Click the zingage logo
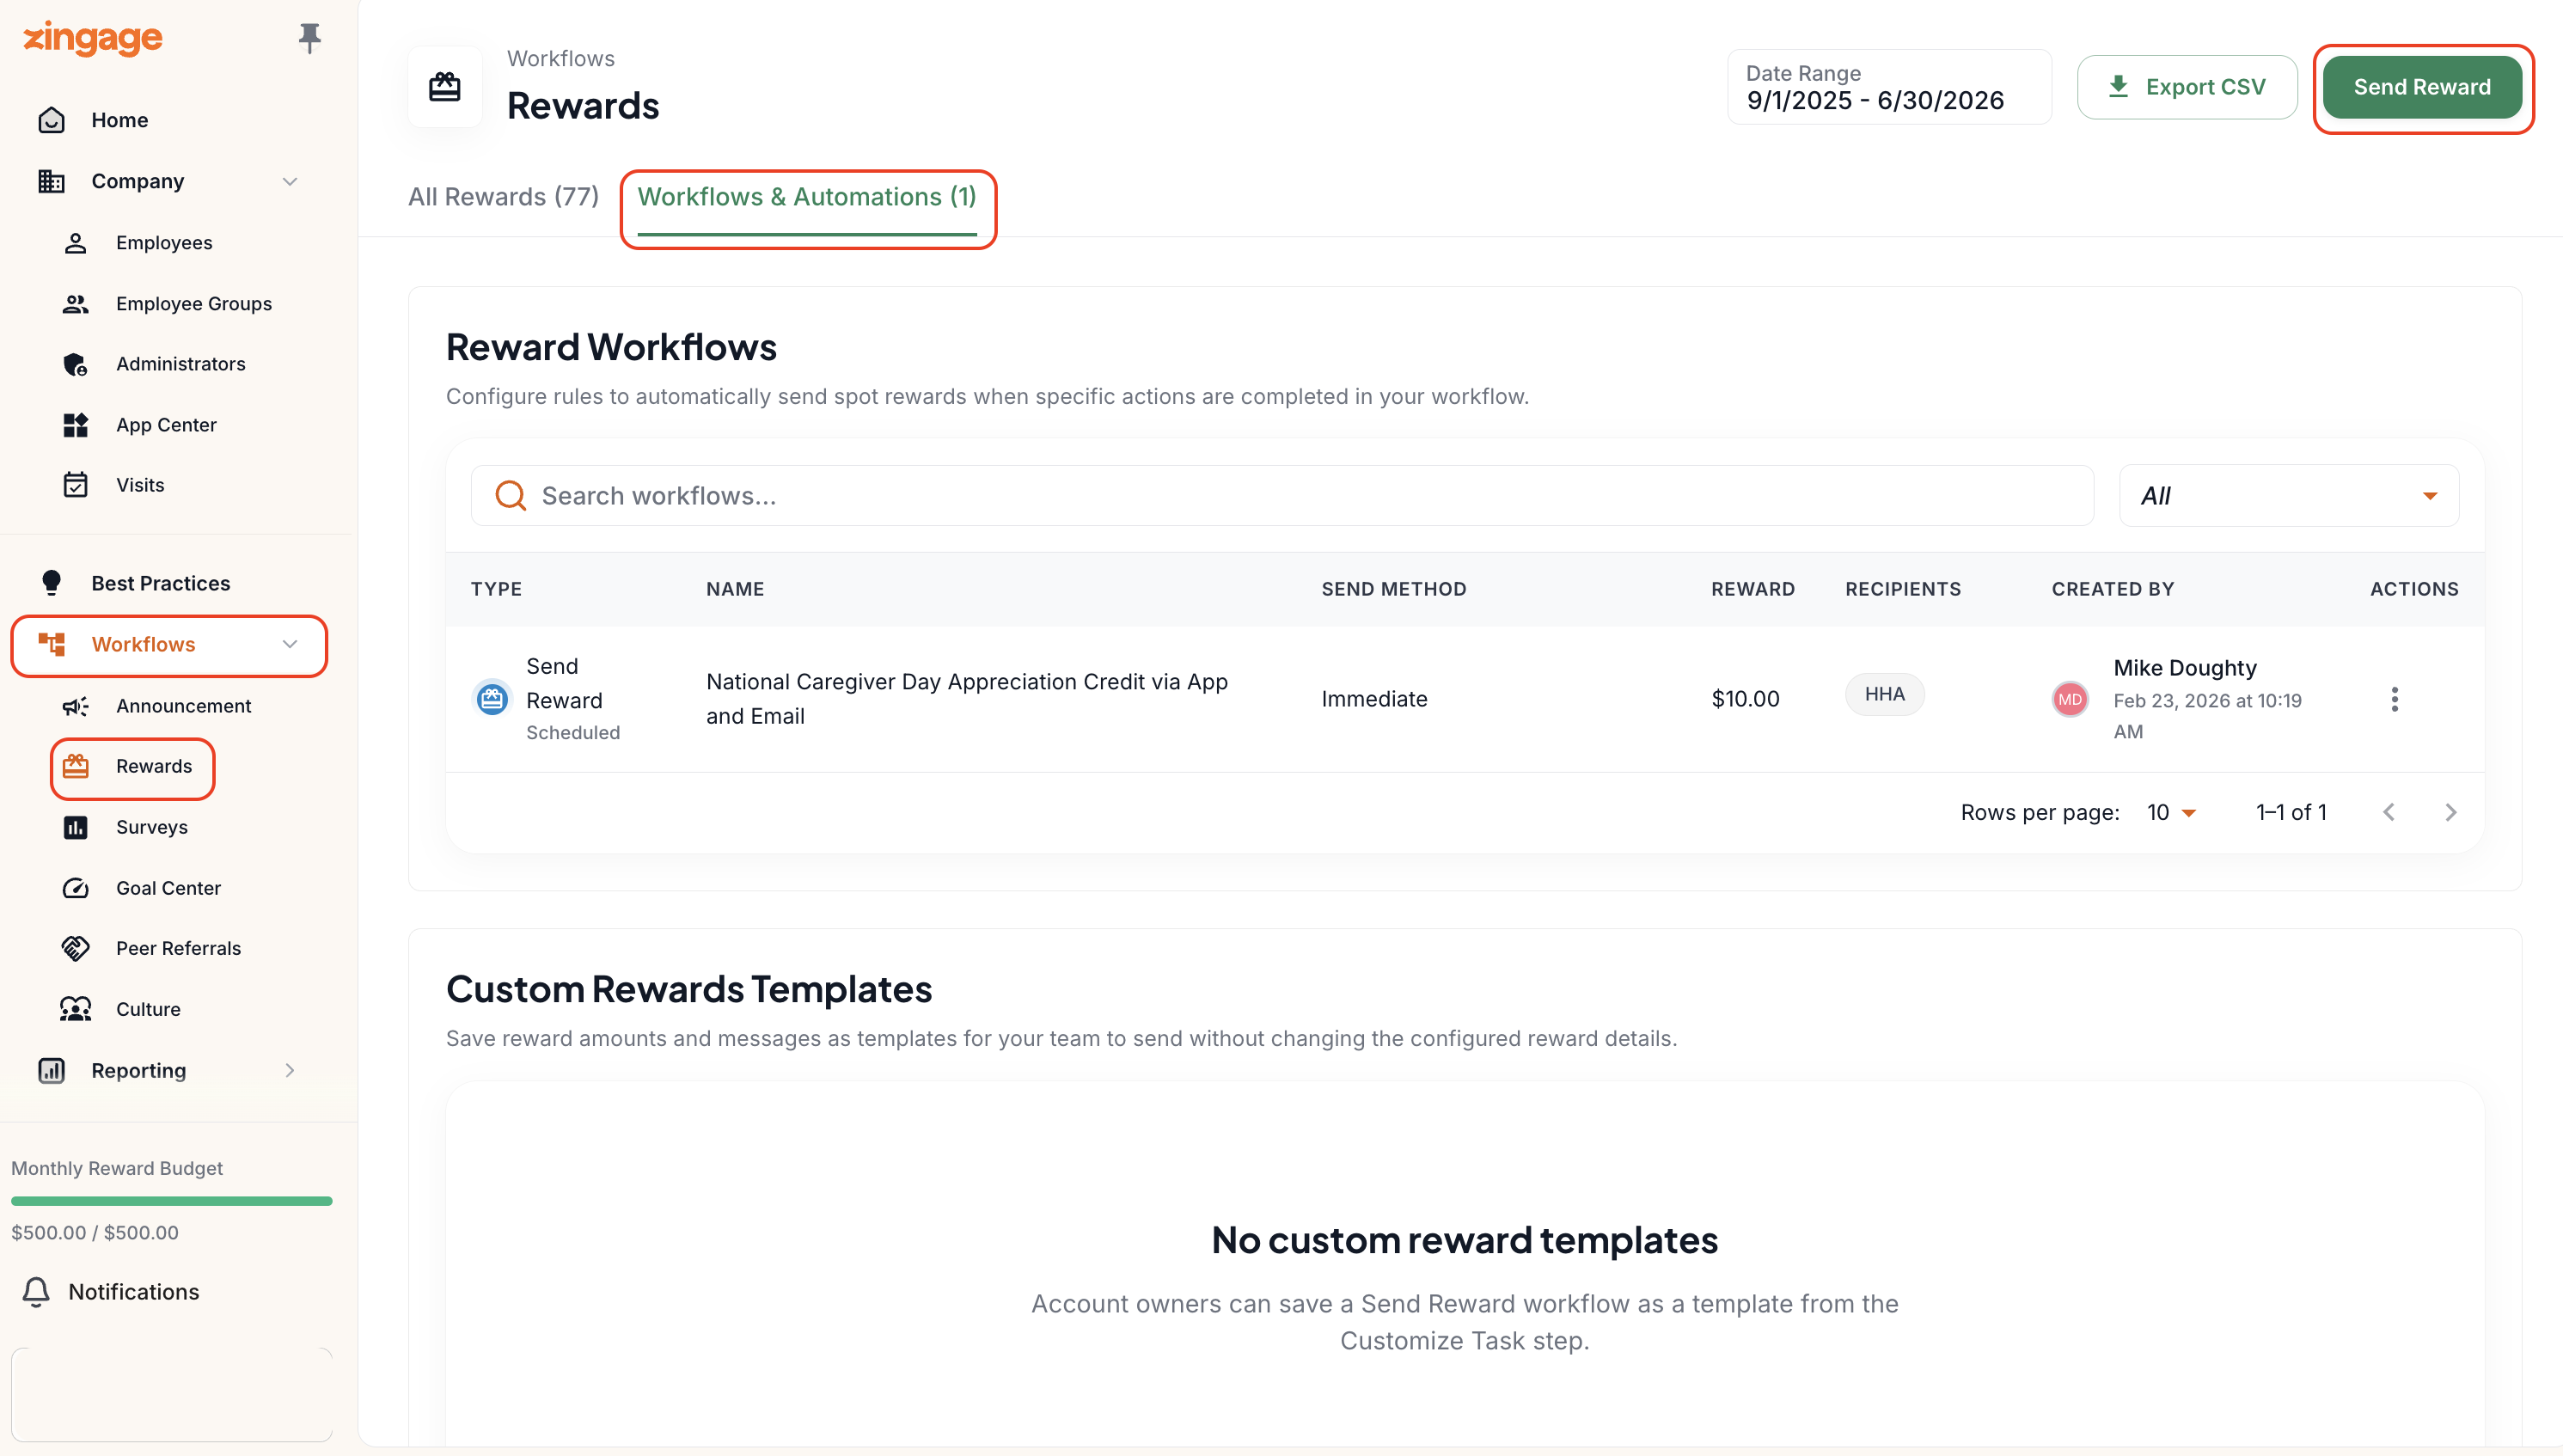Viewport: 2563px width, 1456px height. coord(92,39)
